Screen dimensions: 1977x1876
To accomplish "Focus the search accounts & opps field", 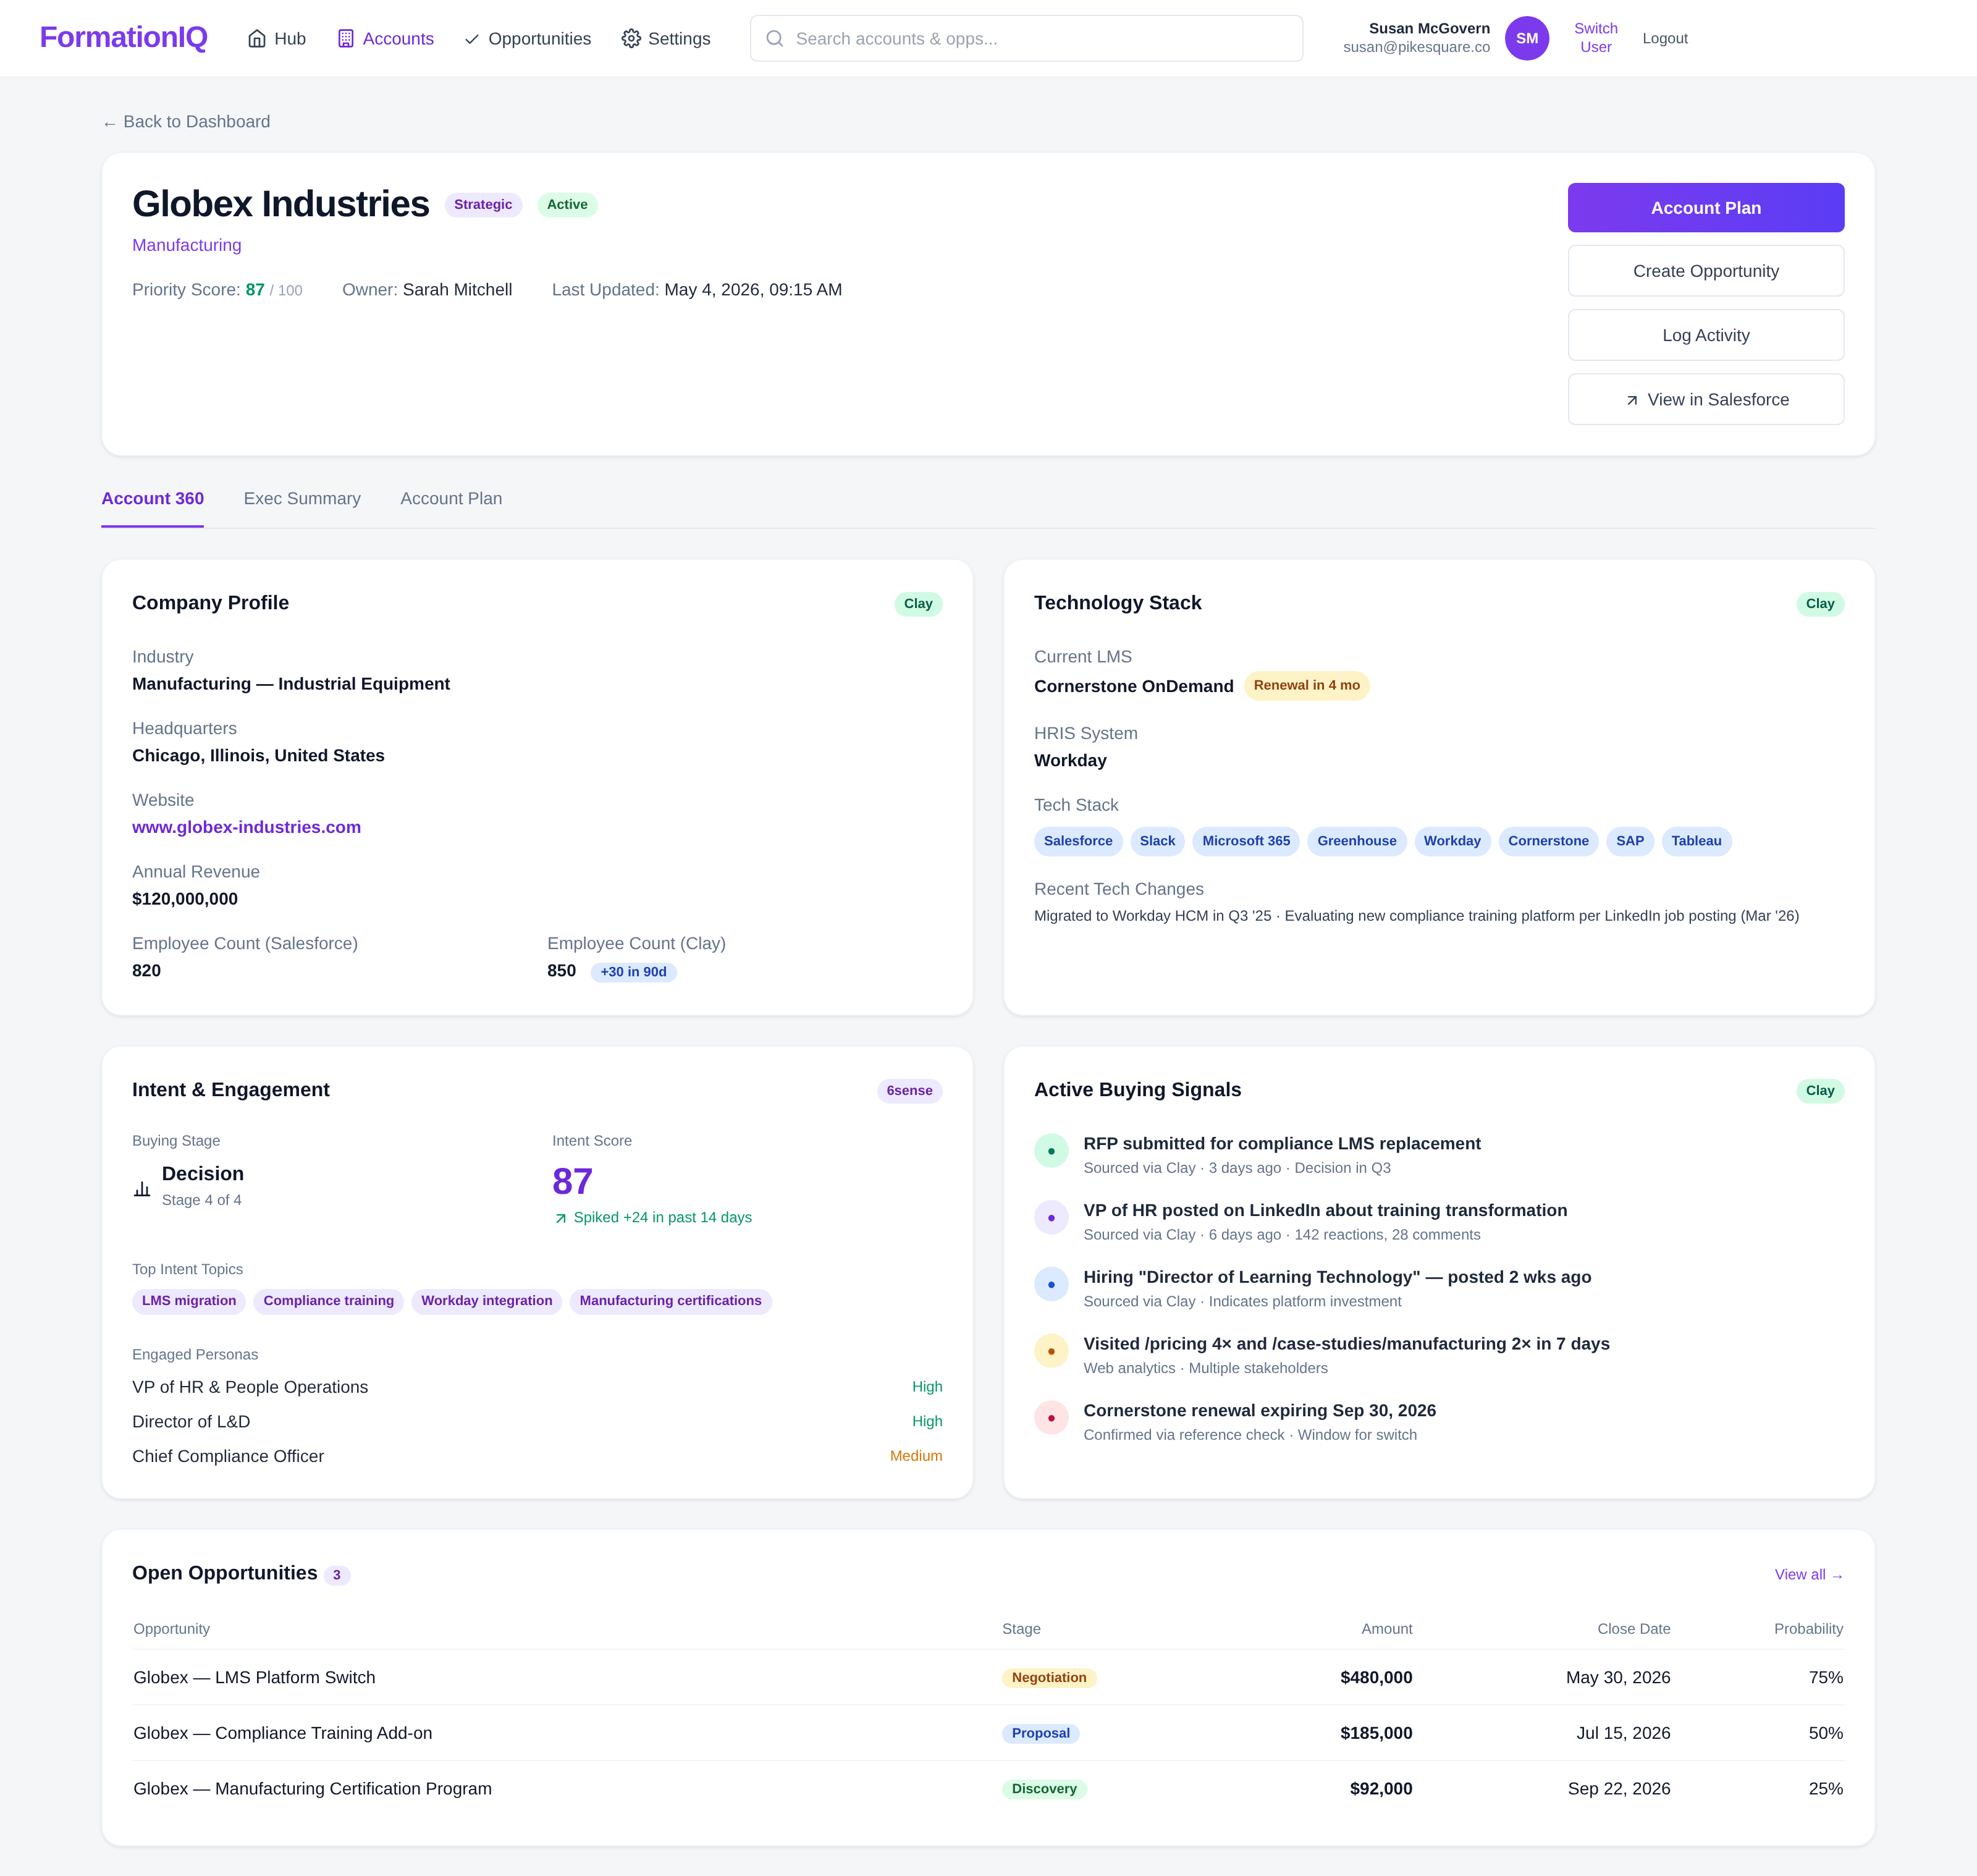I will tap(1026, 38).
